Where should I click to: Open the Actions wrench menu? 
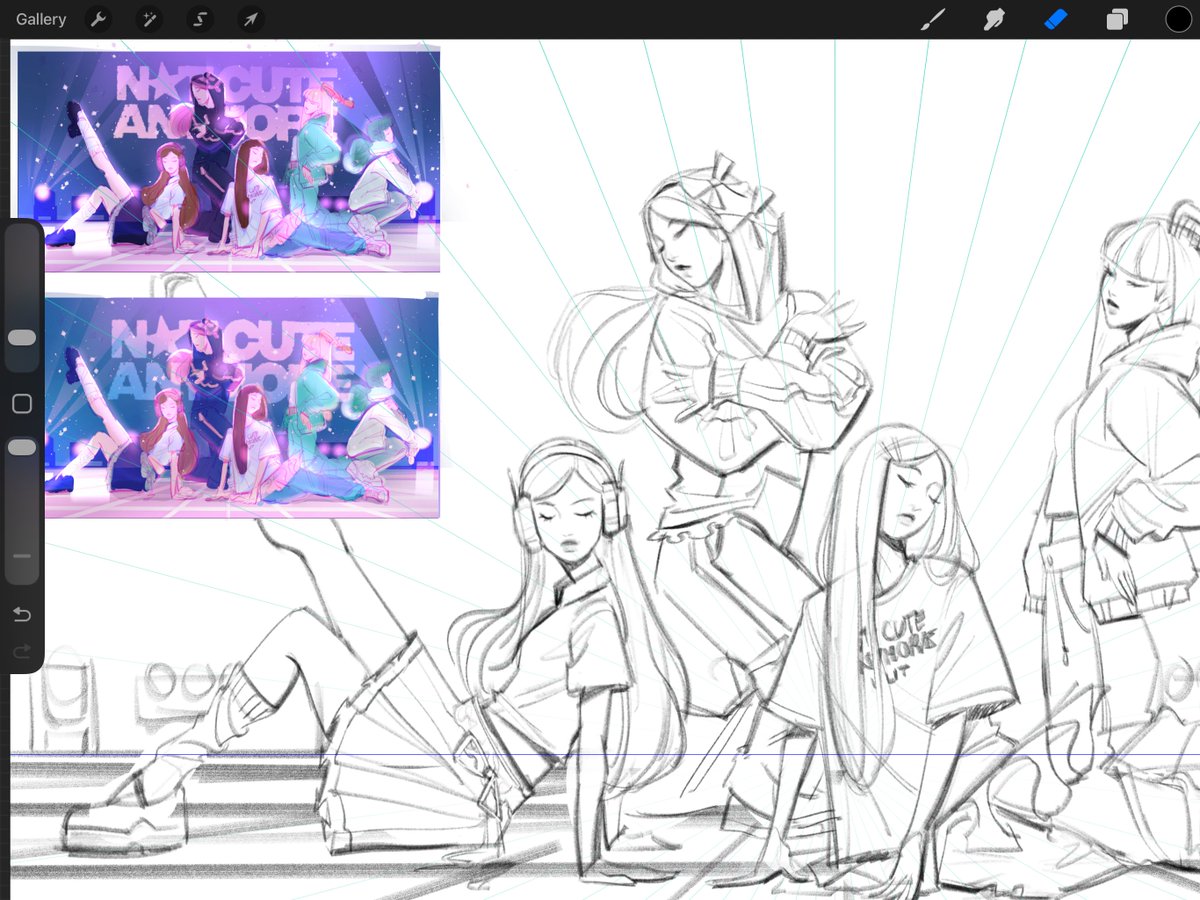(x=97, y=19)
